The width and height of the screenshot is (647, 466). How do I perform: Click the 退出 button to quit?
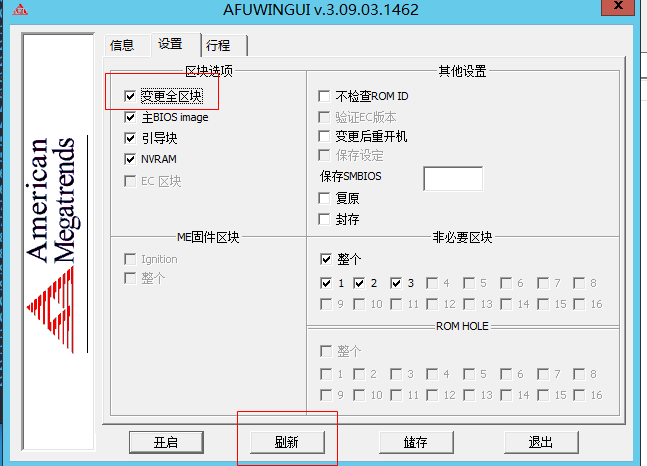[x=541, y=442]
